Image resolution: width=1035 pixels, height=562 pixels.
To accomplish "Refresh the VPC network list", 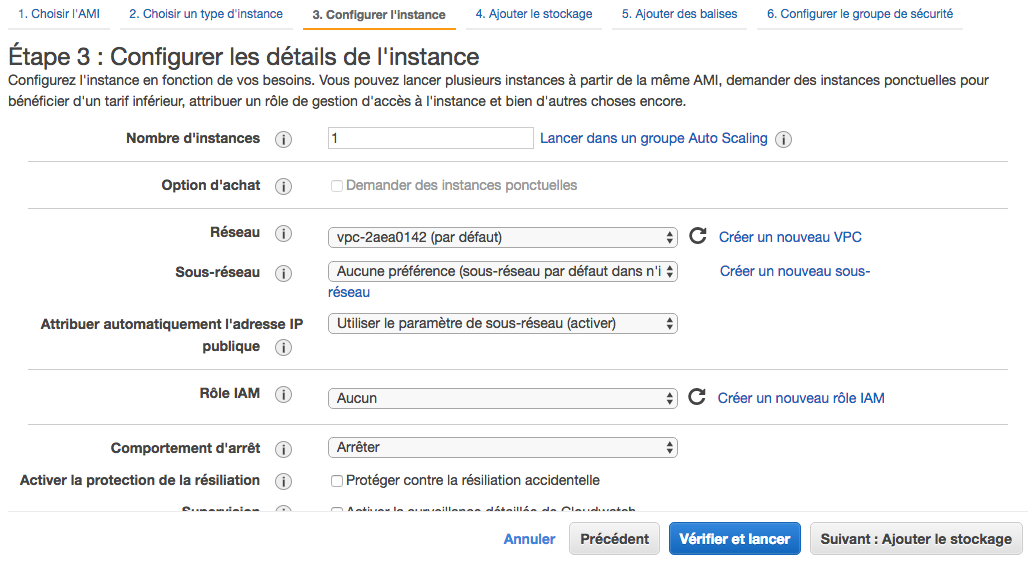I will pos(698,237).
